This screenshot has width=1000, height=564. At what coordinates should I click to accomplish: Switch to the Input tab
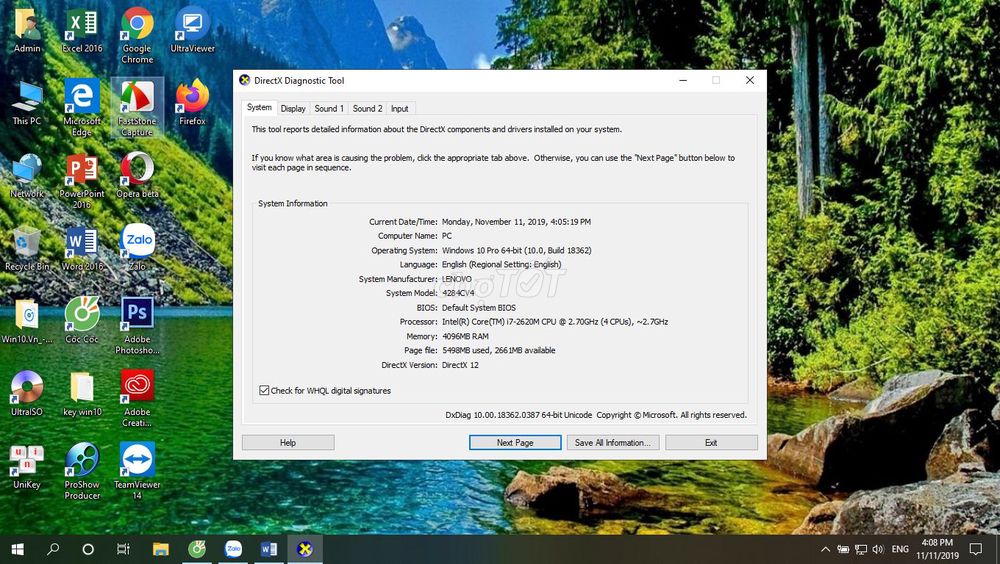tap(400, 108)
